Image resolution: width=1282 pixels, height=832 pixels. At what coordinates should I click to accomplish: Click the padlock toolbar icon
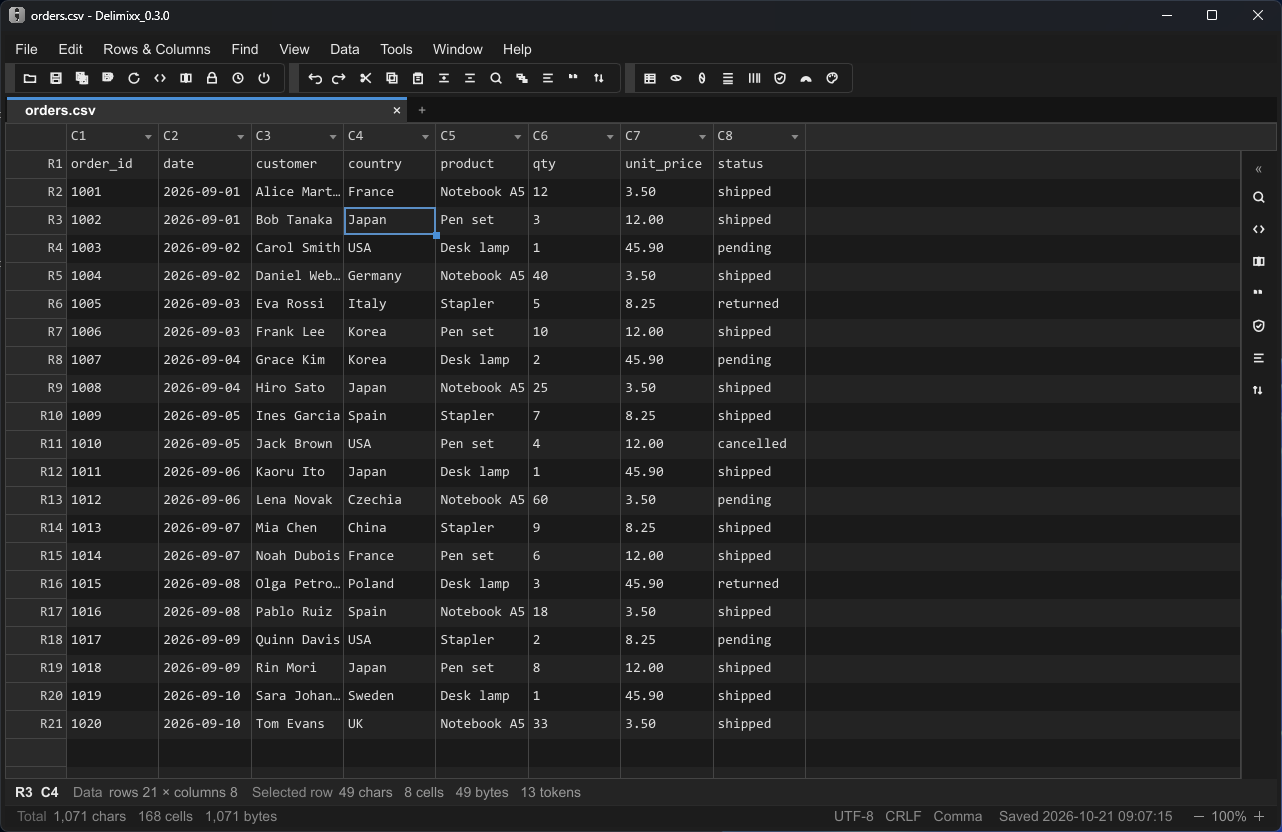coord(212,78)
